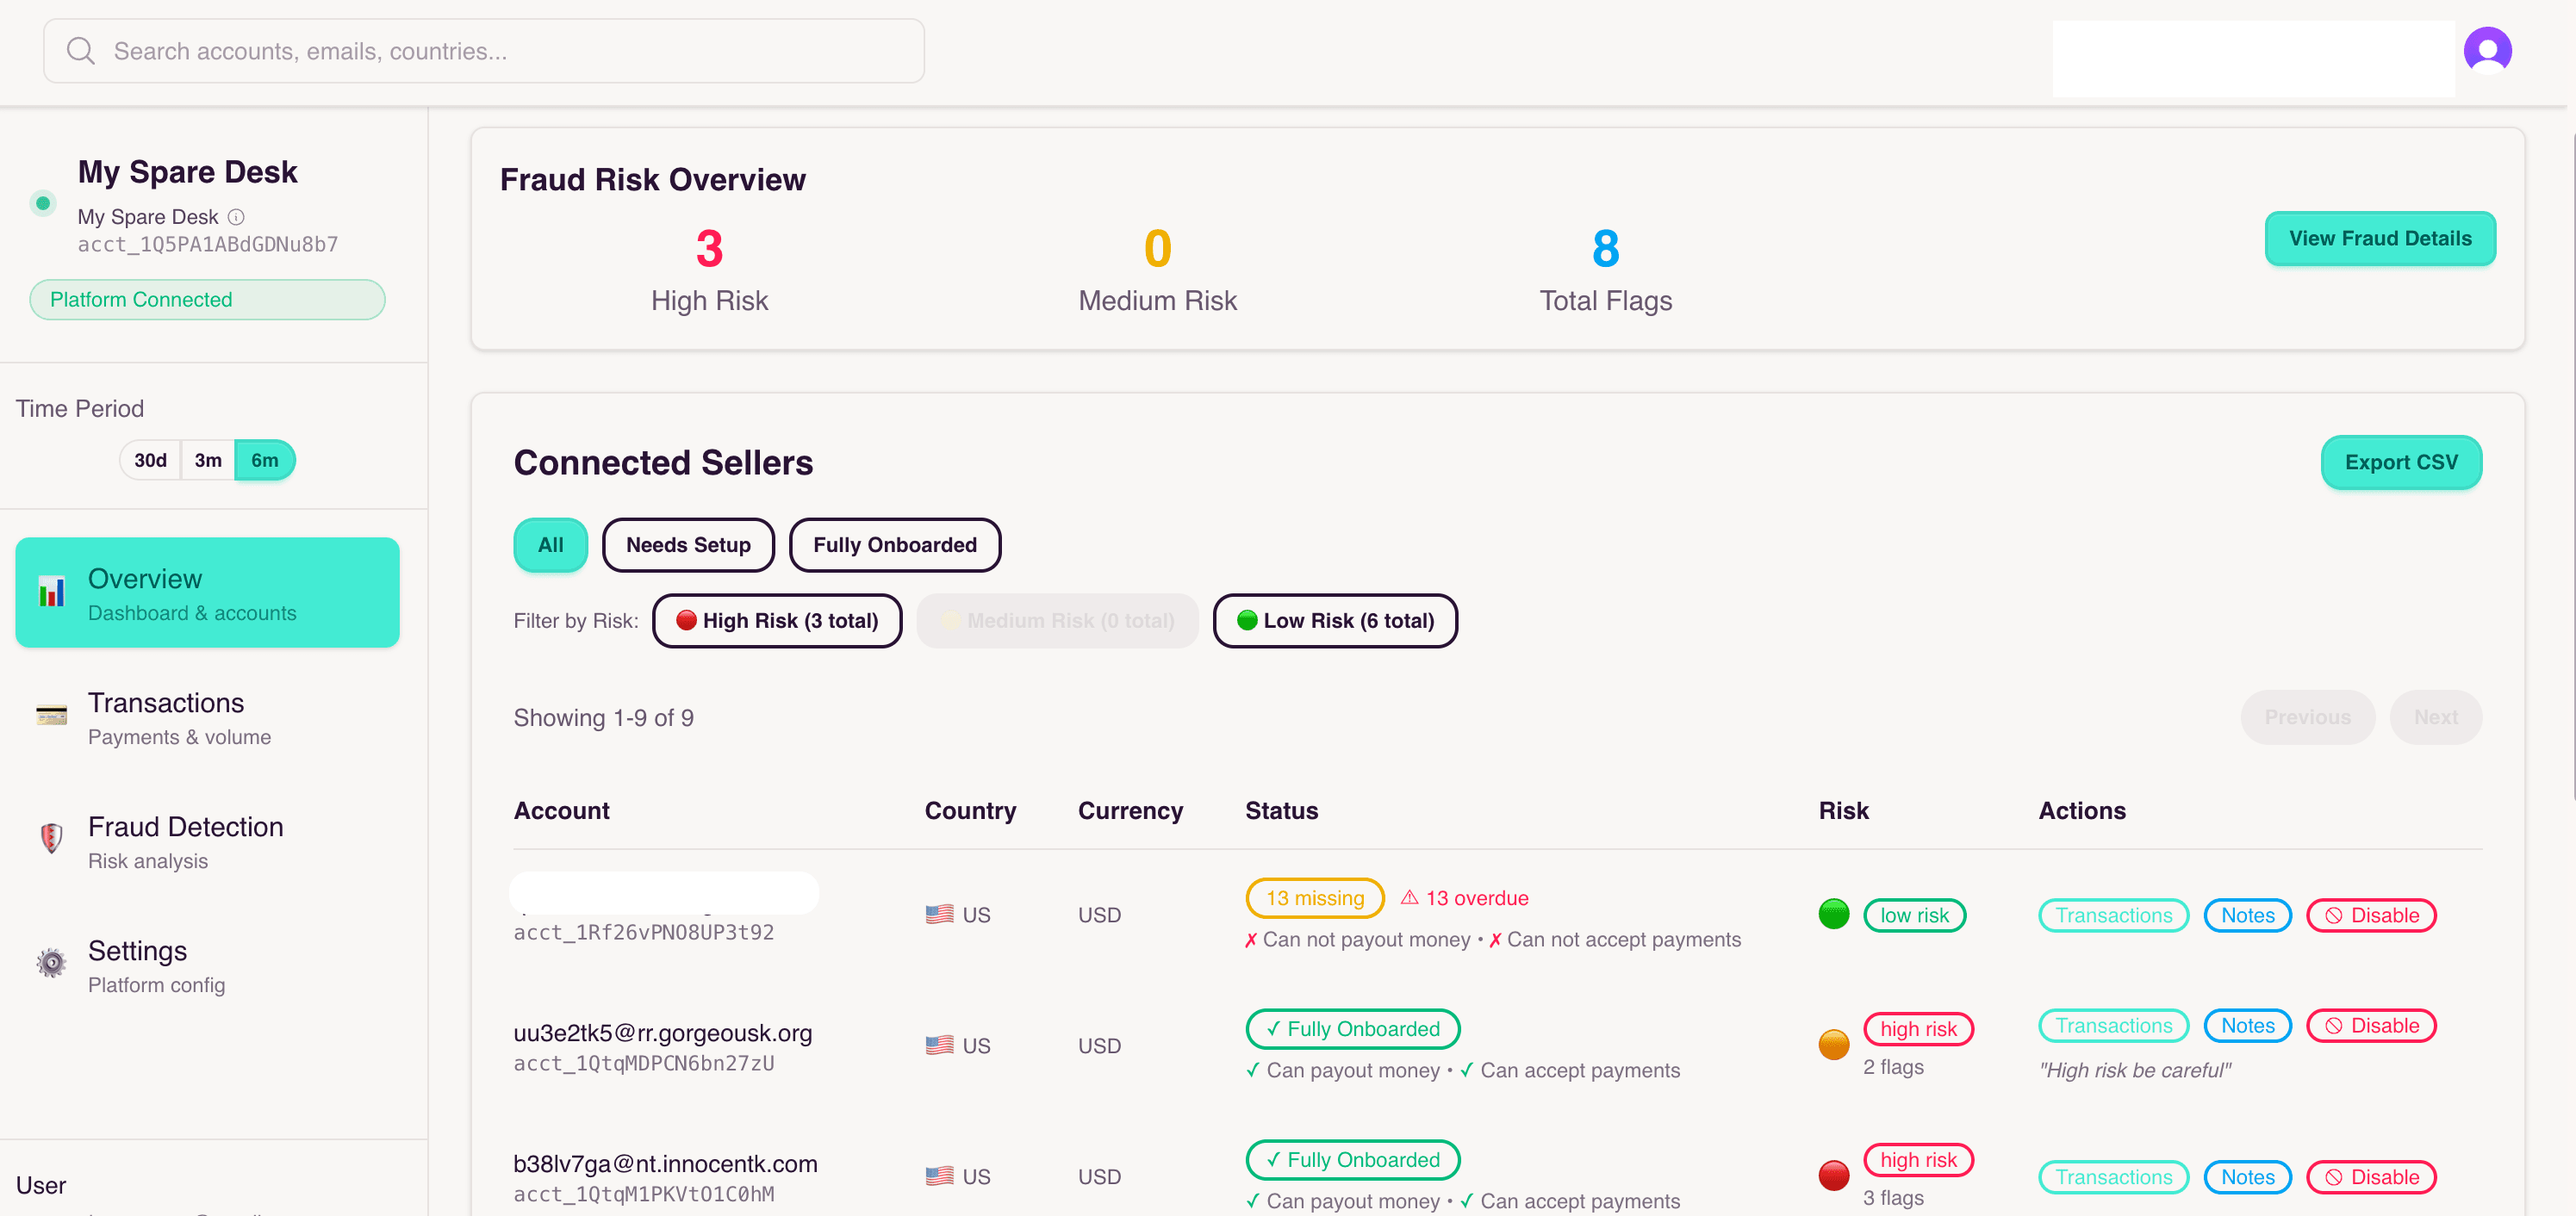Select the 30d time period
This screenshot has width=2576, height=1216.
click(x=150, y=460)
